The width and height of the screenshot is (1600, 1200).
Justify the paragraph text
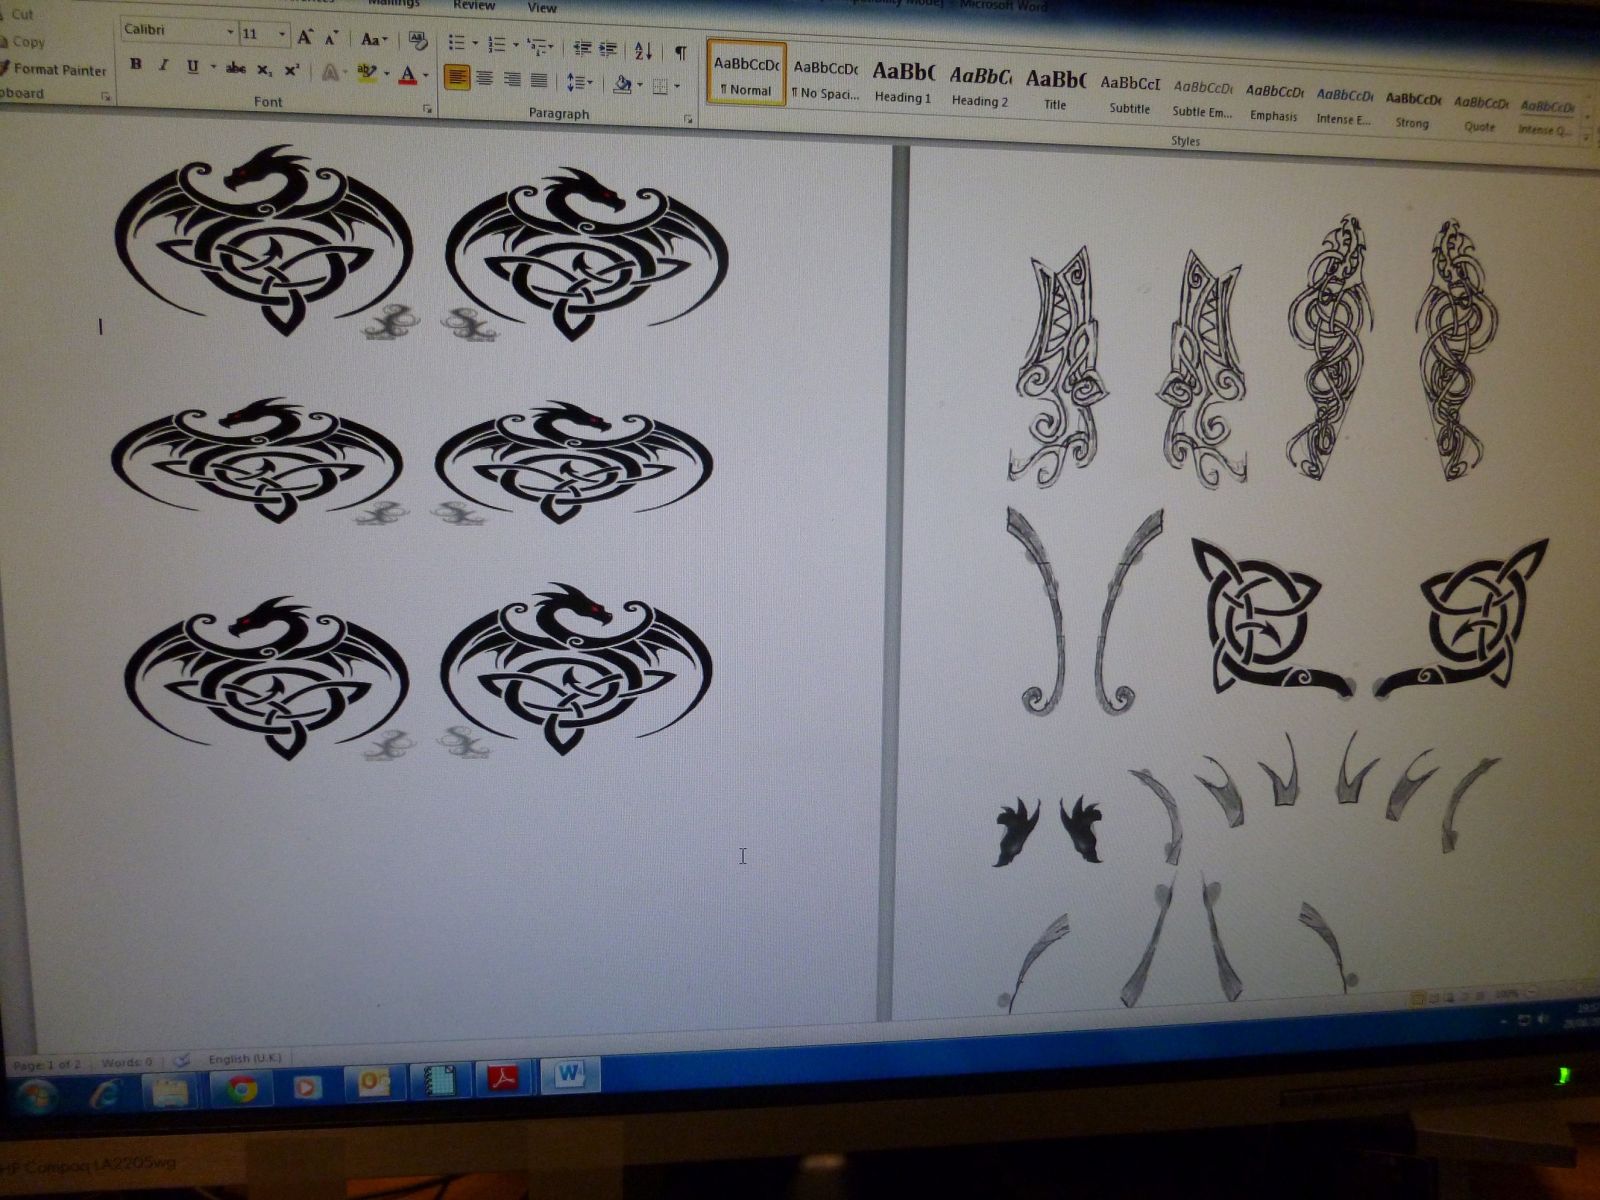click(x=539, y=80)
